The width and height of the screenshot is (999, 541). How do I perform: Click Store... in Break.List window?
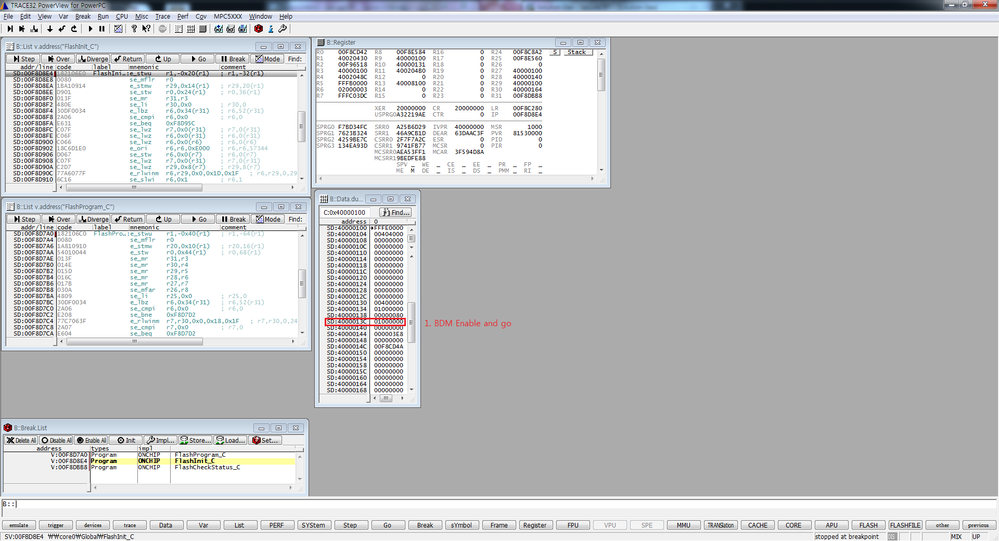[x=196, y=440]
